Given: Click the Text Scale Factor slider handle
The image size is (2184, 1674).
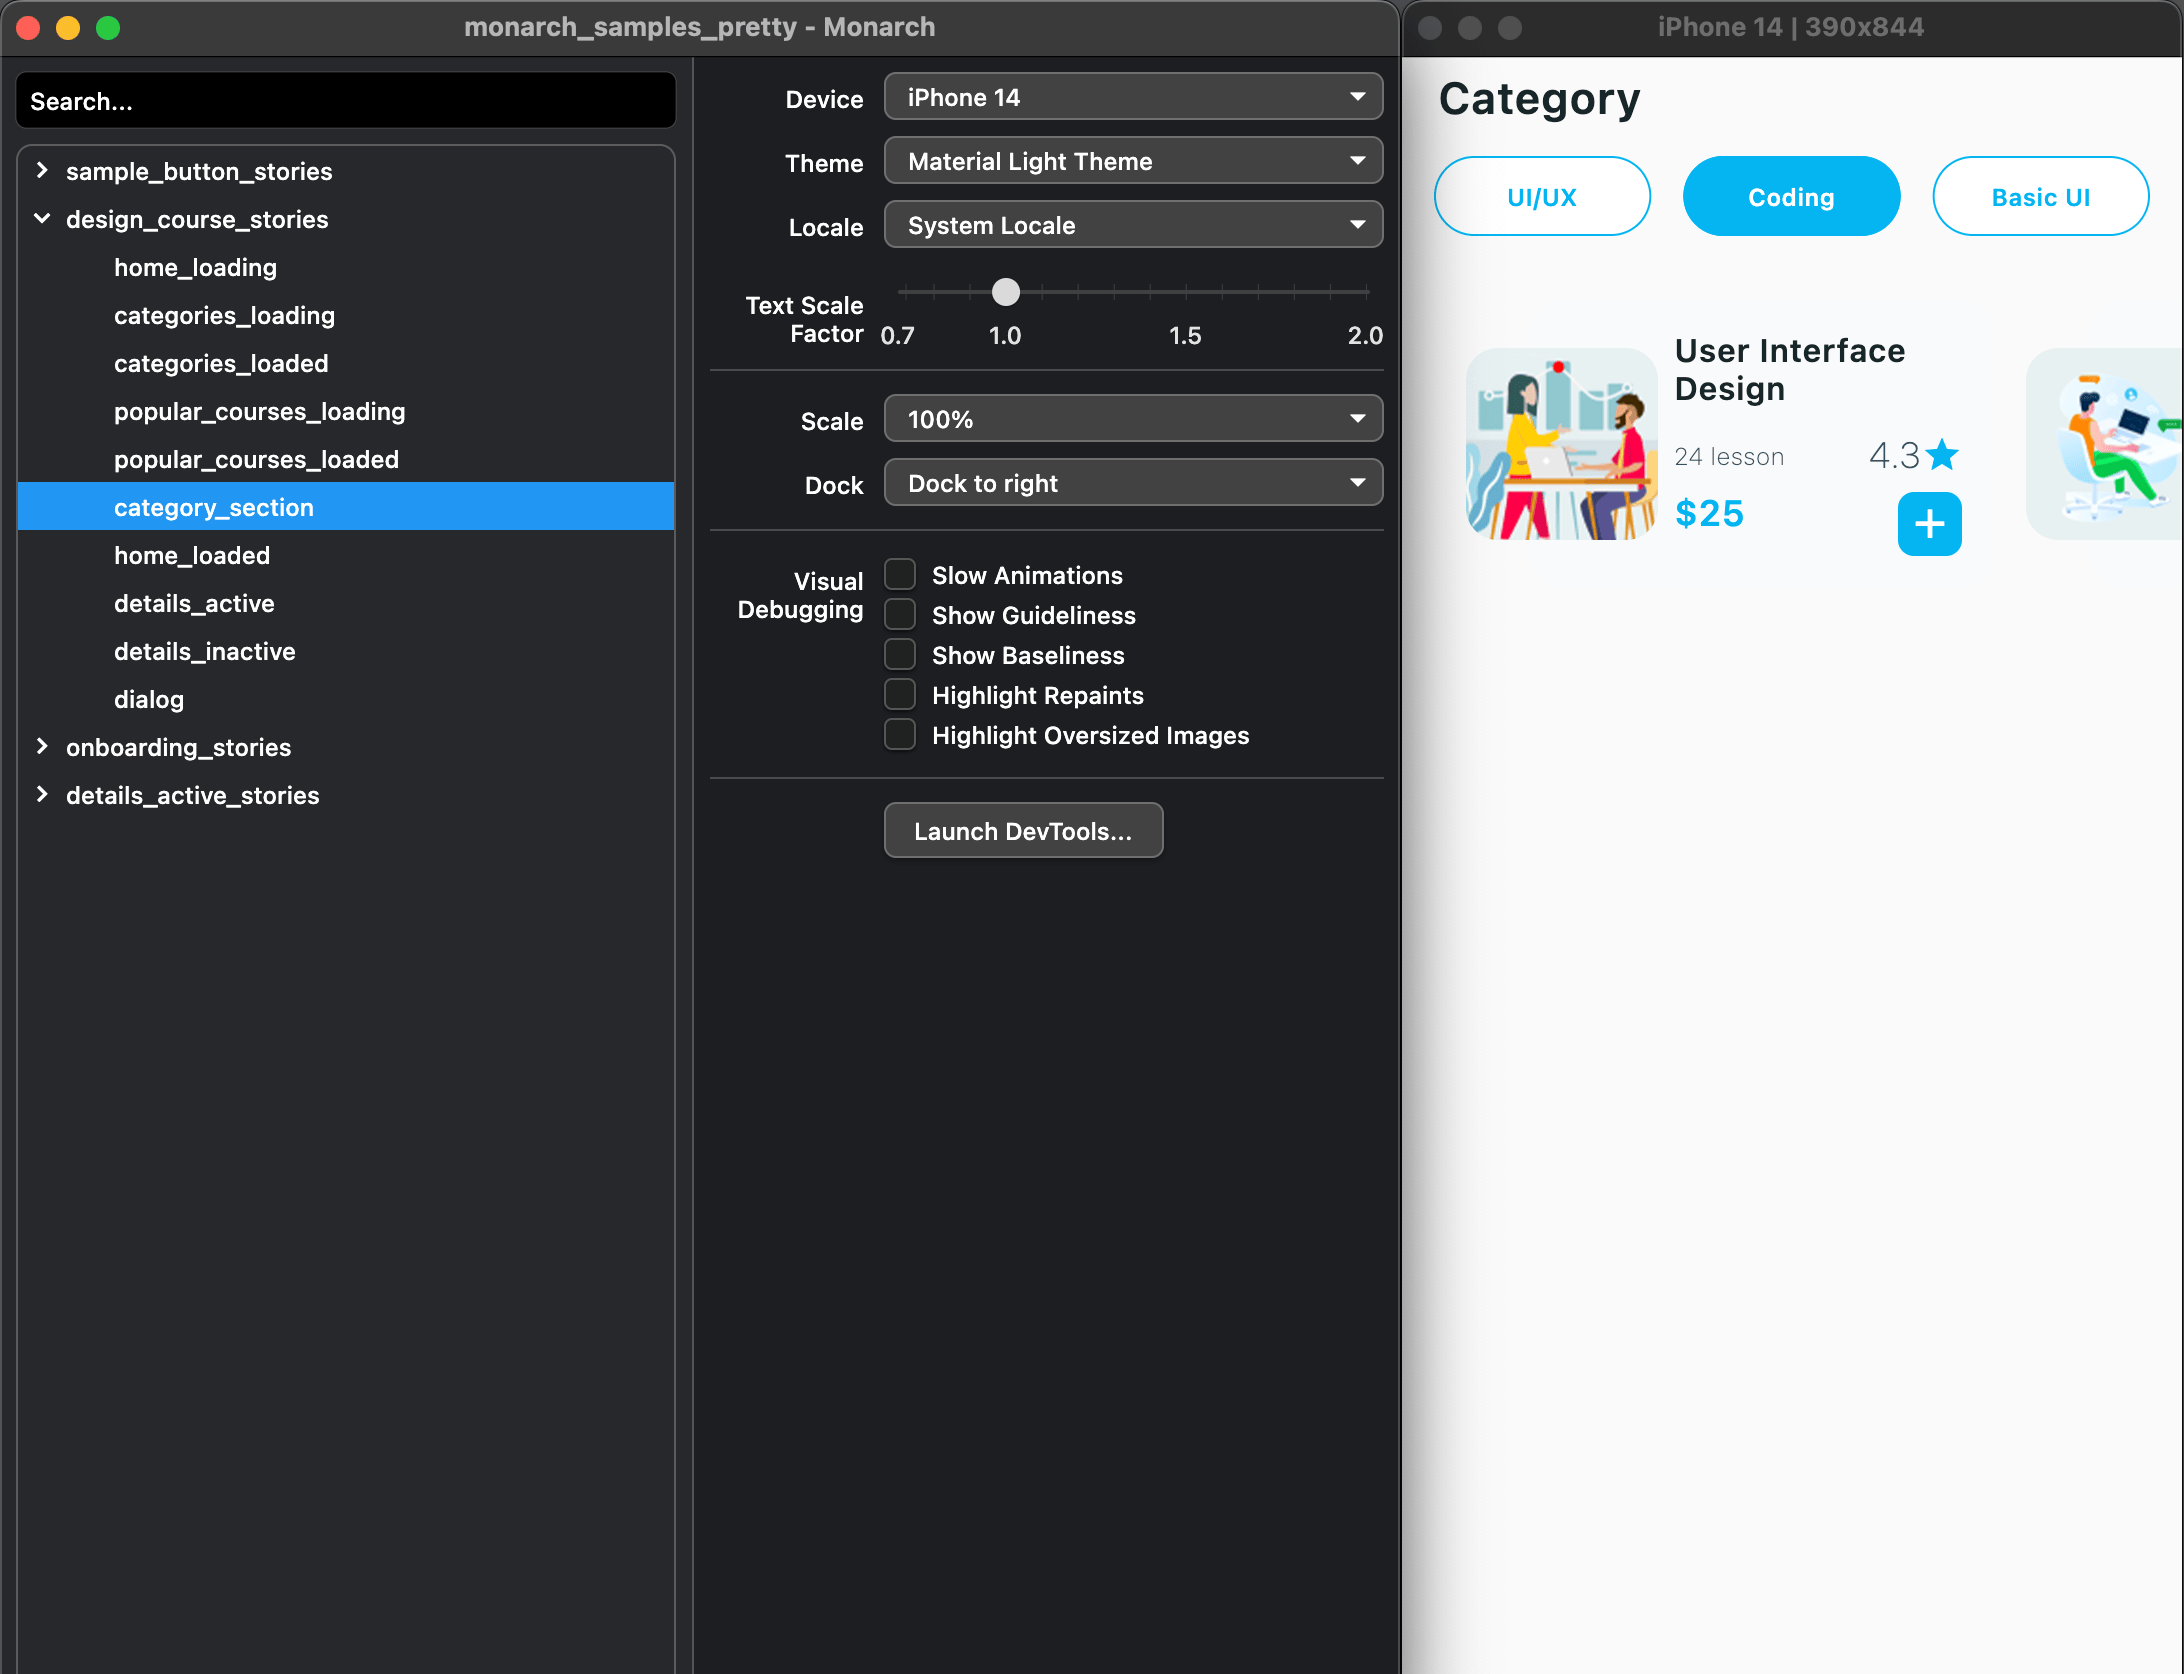Looking at the screenshot, I should [1006, 292].
